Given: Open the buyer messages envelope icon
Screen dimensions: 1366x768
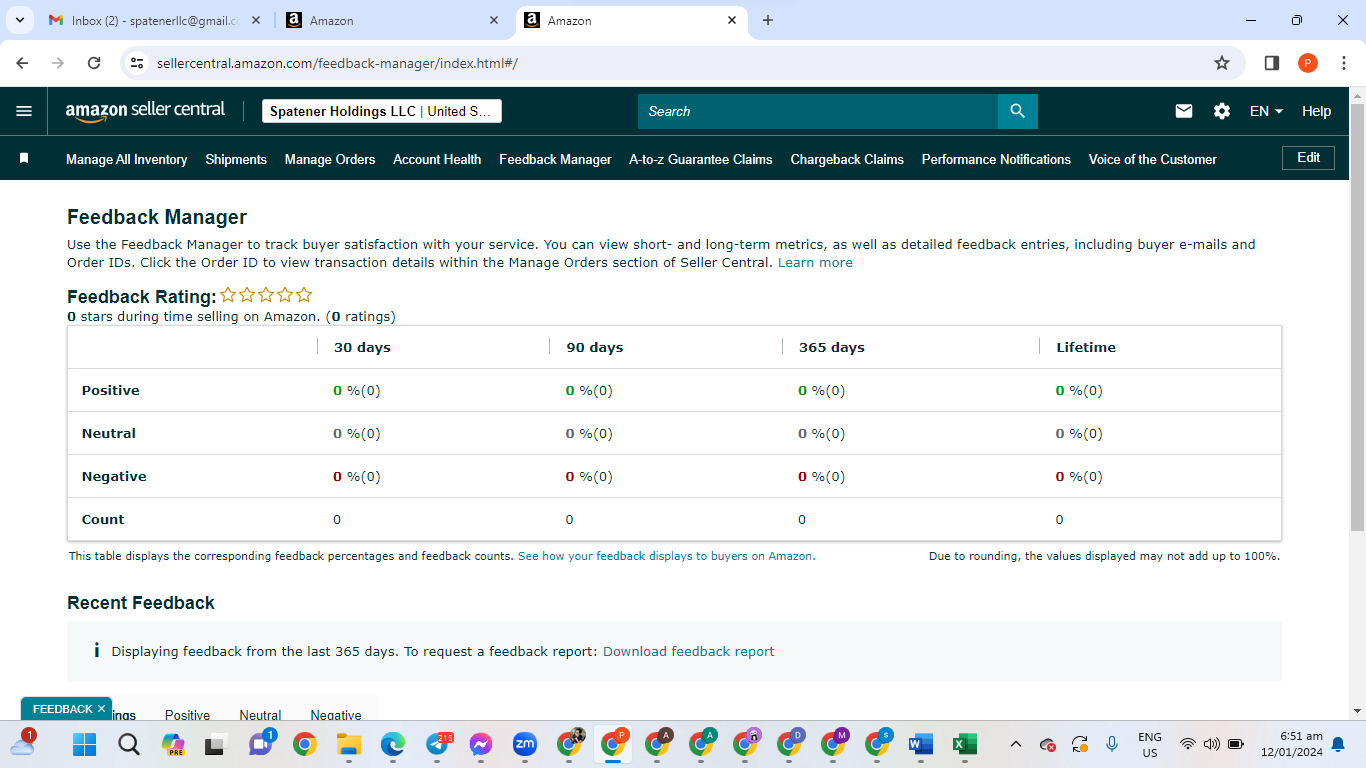Looking at the screenshot, I should point(1184,111).
